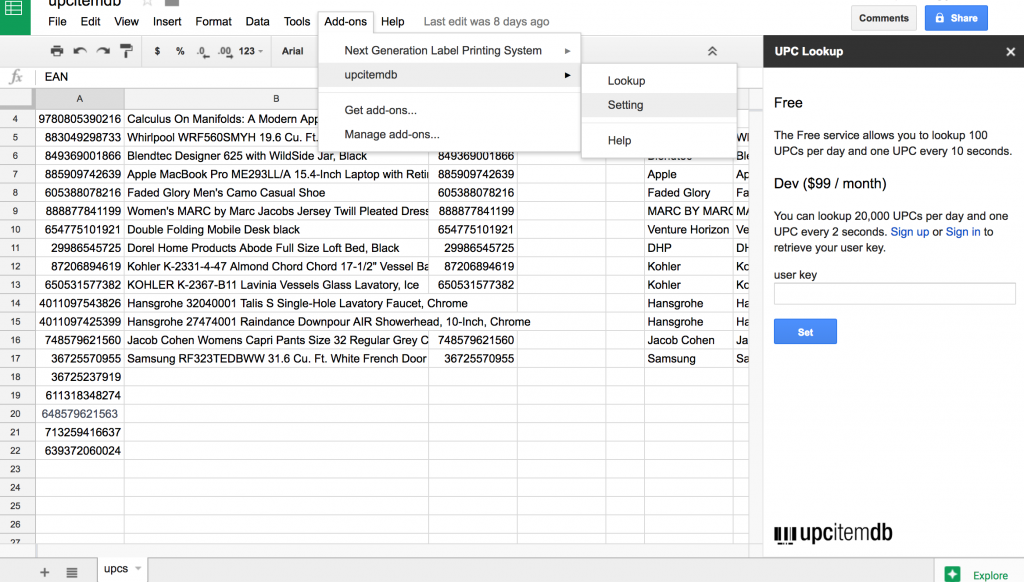Print the spreadsheet with the printer icon
Screen dimensions: 1024x582
(57, 51)
